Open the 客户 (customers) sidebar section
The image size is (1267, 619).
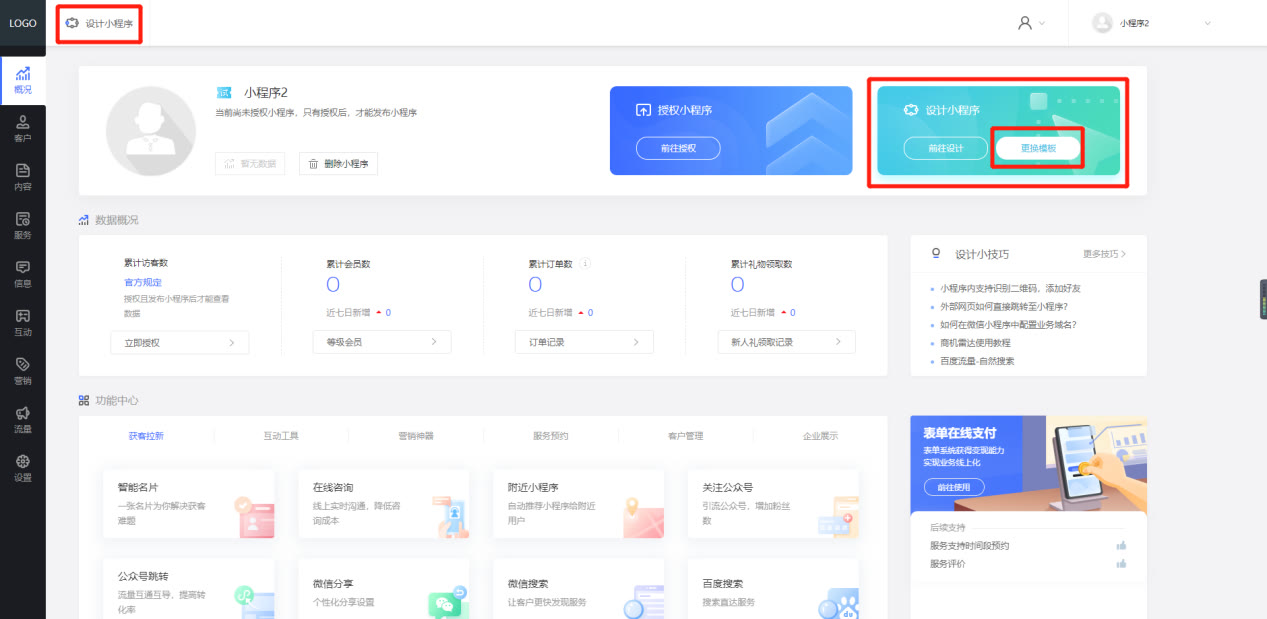pyautogui.click(x=23, y=128)
